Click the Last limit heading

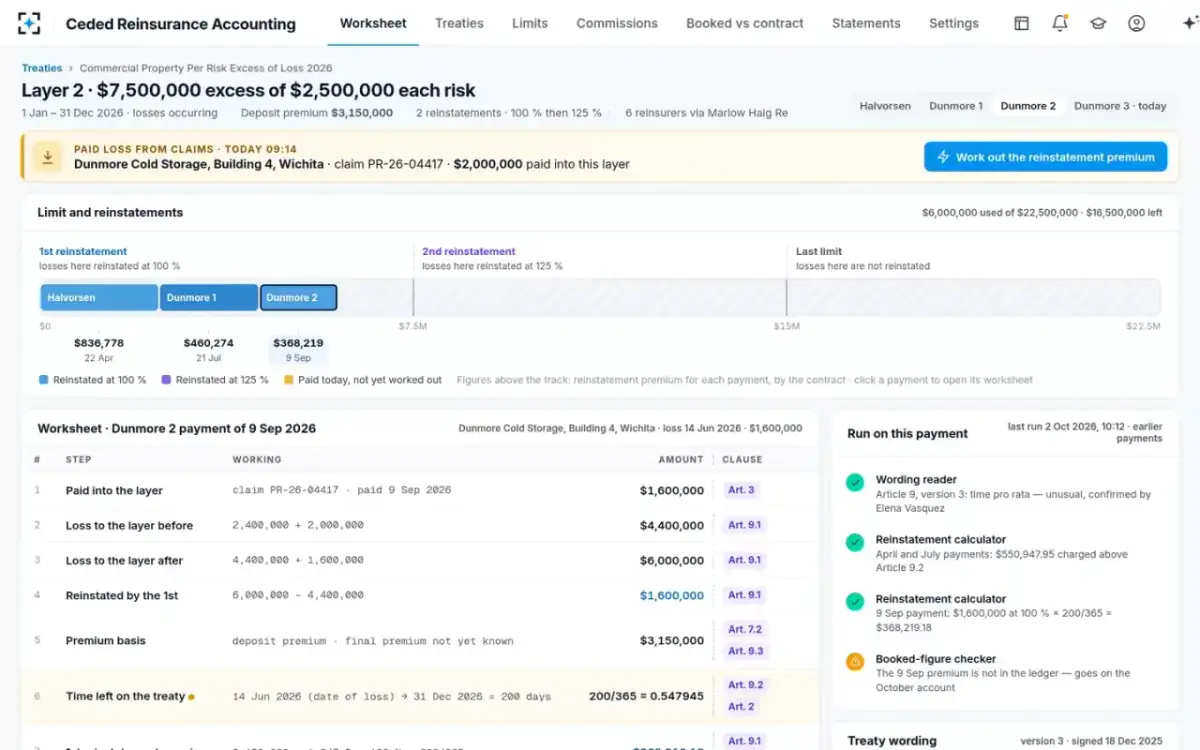[819, 252]
